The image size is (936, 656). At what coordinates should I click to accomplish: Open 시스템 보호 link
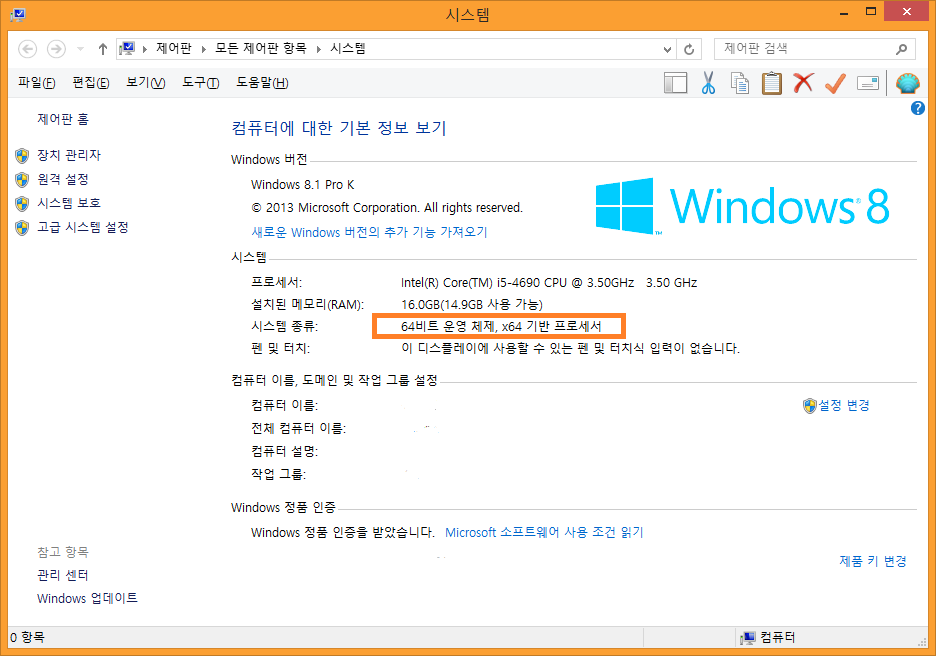click(69, 203)
